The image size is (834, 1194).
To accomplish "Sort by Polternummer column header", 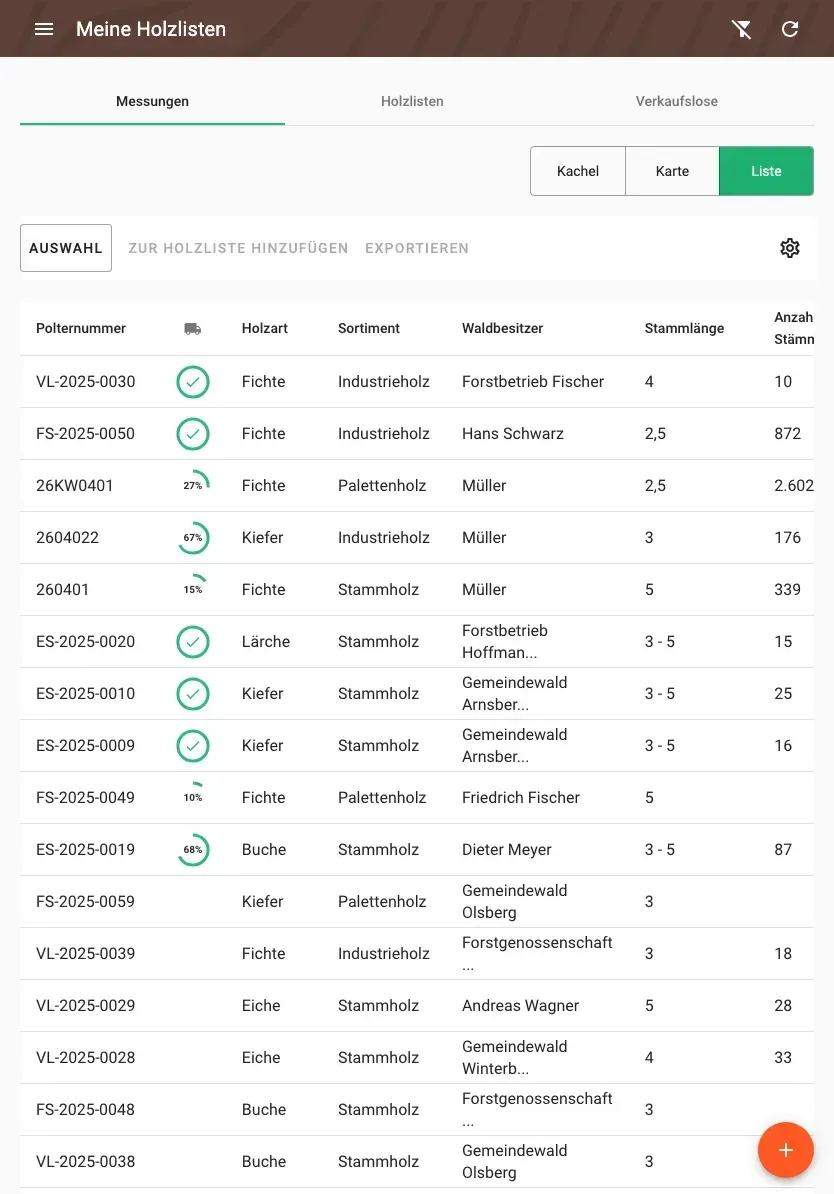I will click(x=81, y=328).
